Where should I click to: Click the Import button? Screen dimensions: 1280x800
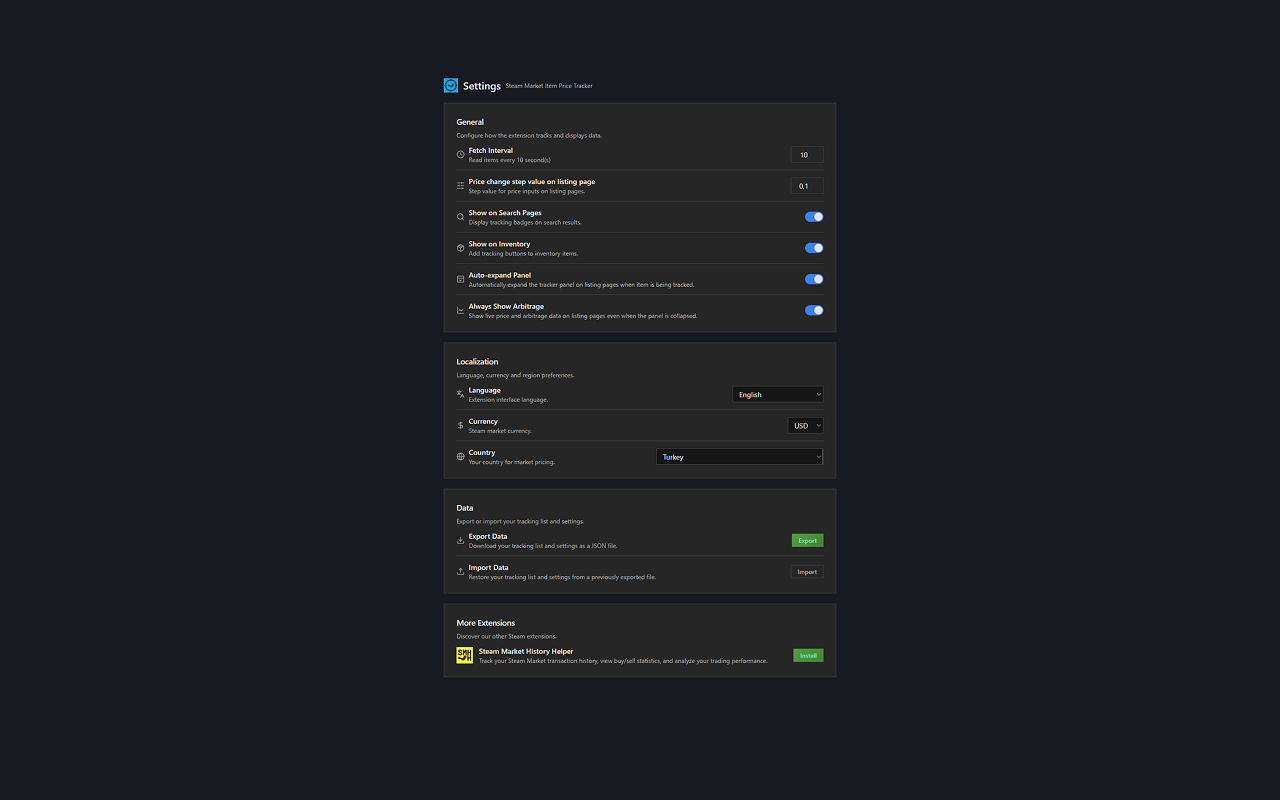pyautogui.click(x=808, y=572)
